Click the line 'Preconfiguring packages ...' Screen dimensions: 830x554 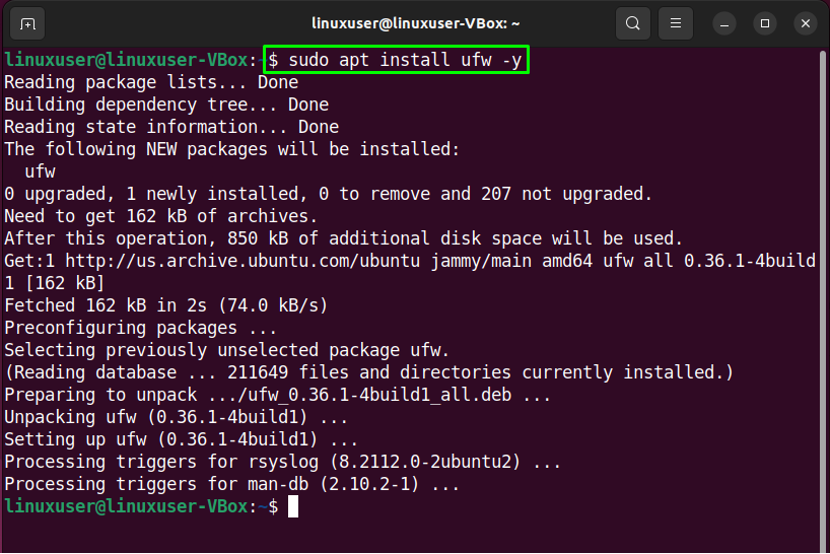click(141, 328)
